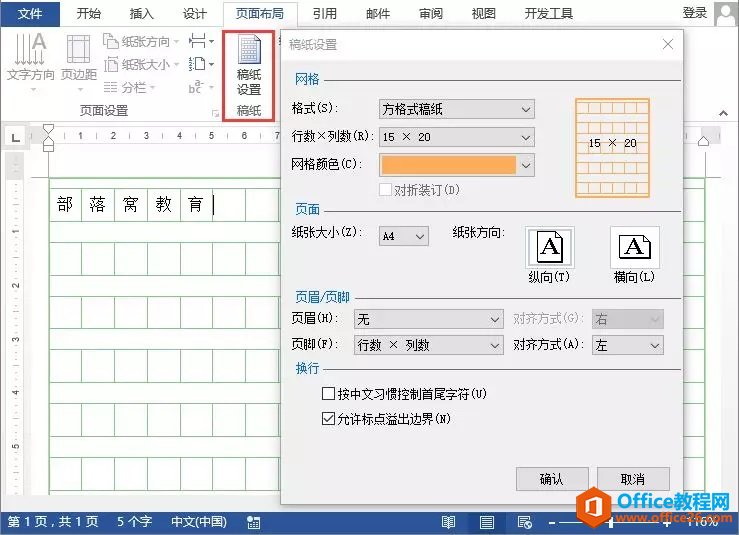The width and height of the screenshot is (739, 535).
Task: Click the user account avatar icon
Action: [726, 14]
